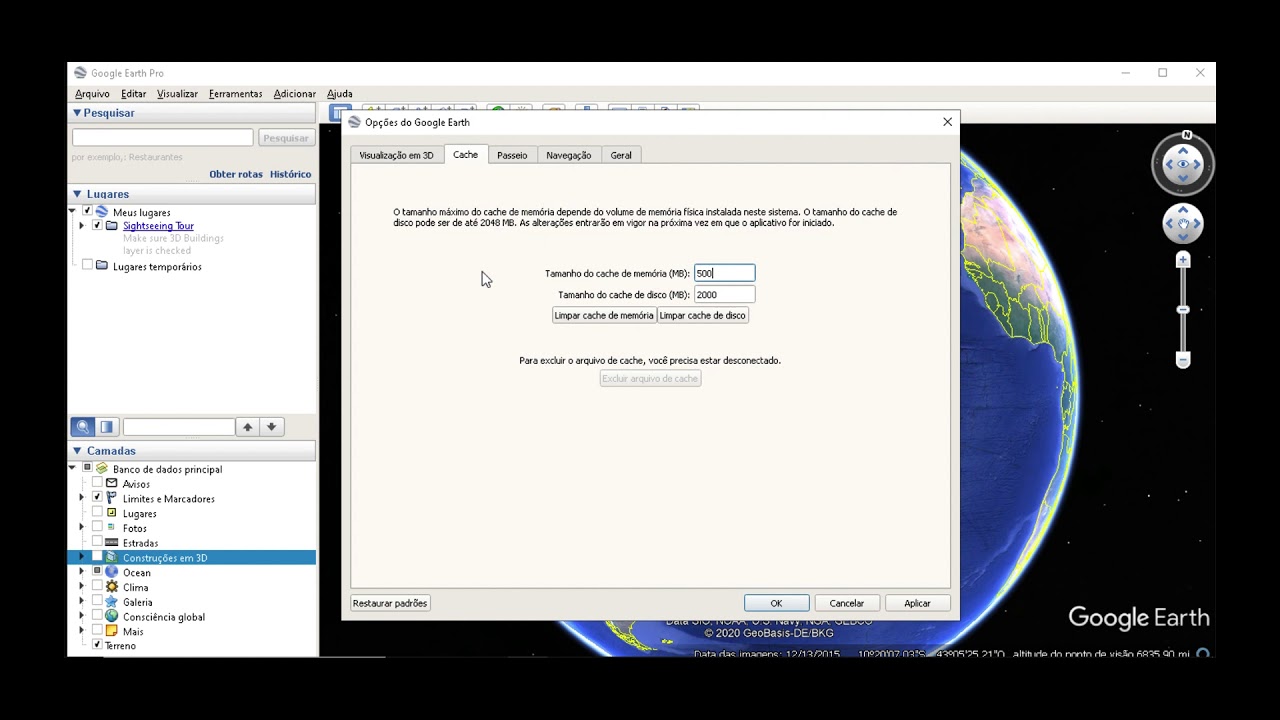1280x720 pixels.
Task: Click the Ocean globe icon
Action: tap(111, 572)
